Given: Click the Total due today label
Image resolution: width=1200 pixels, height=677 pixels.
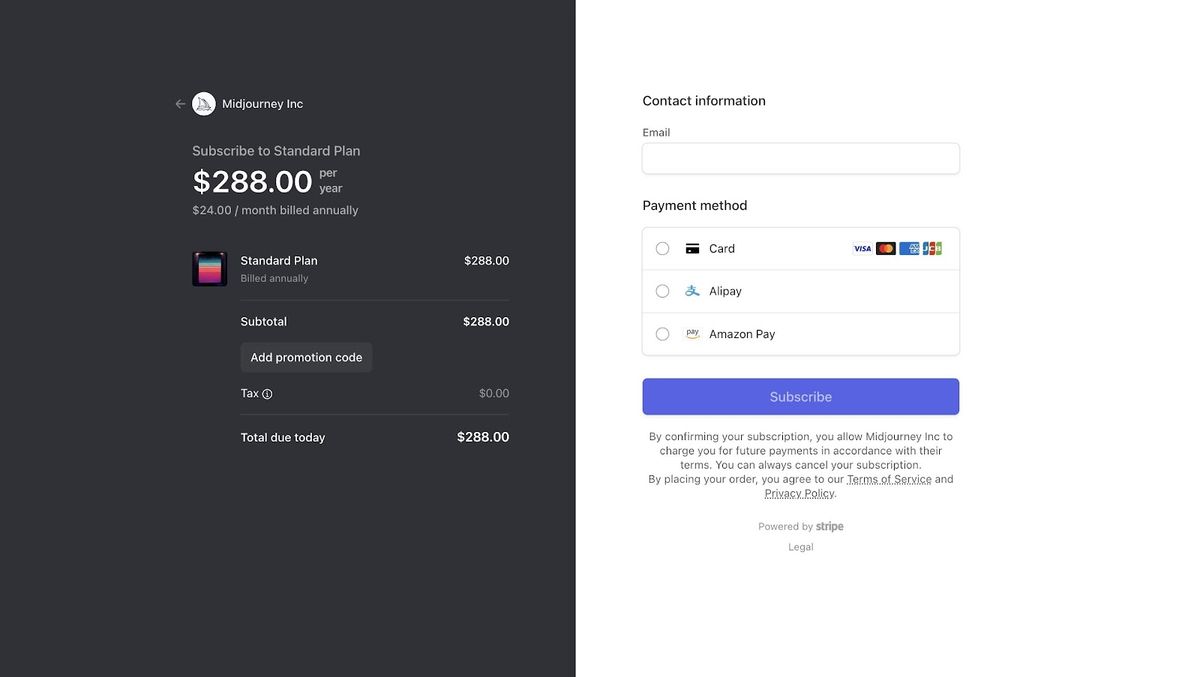Looking at the screenshot, I should tap(283, 438).
